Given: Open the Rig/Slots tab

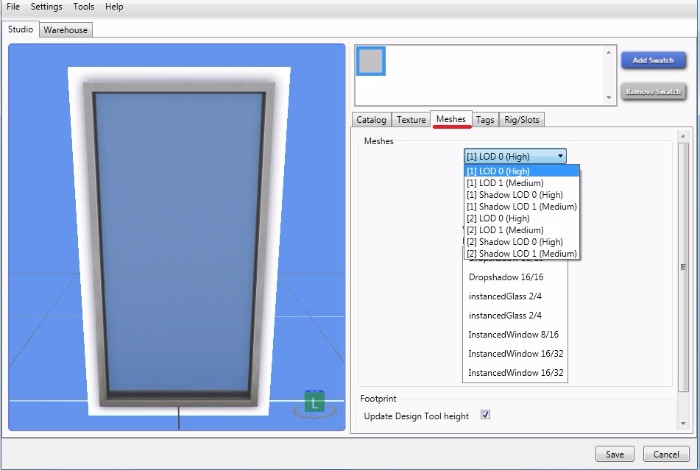Looking at the screenshot, I should (521, 120).
